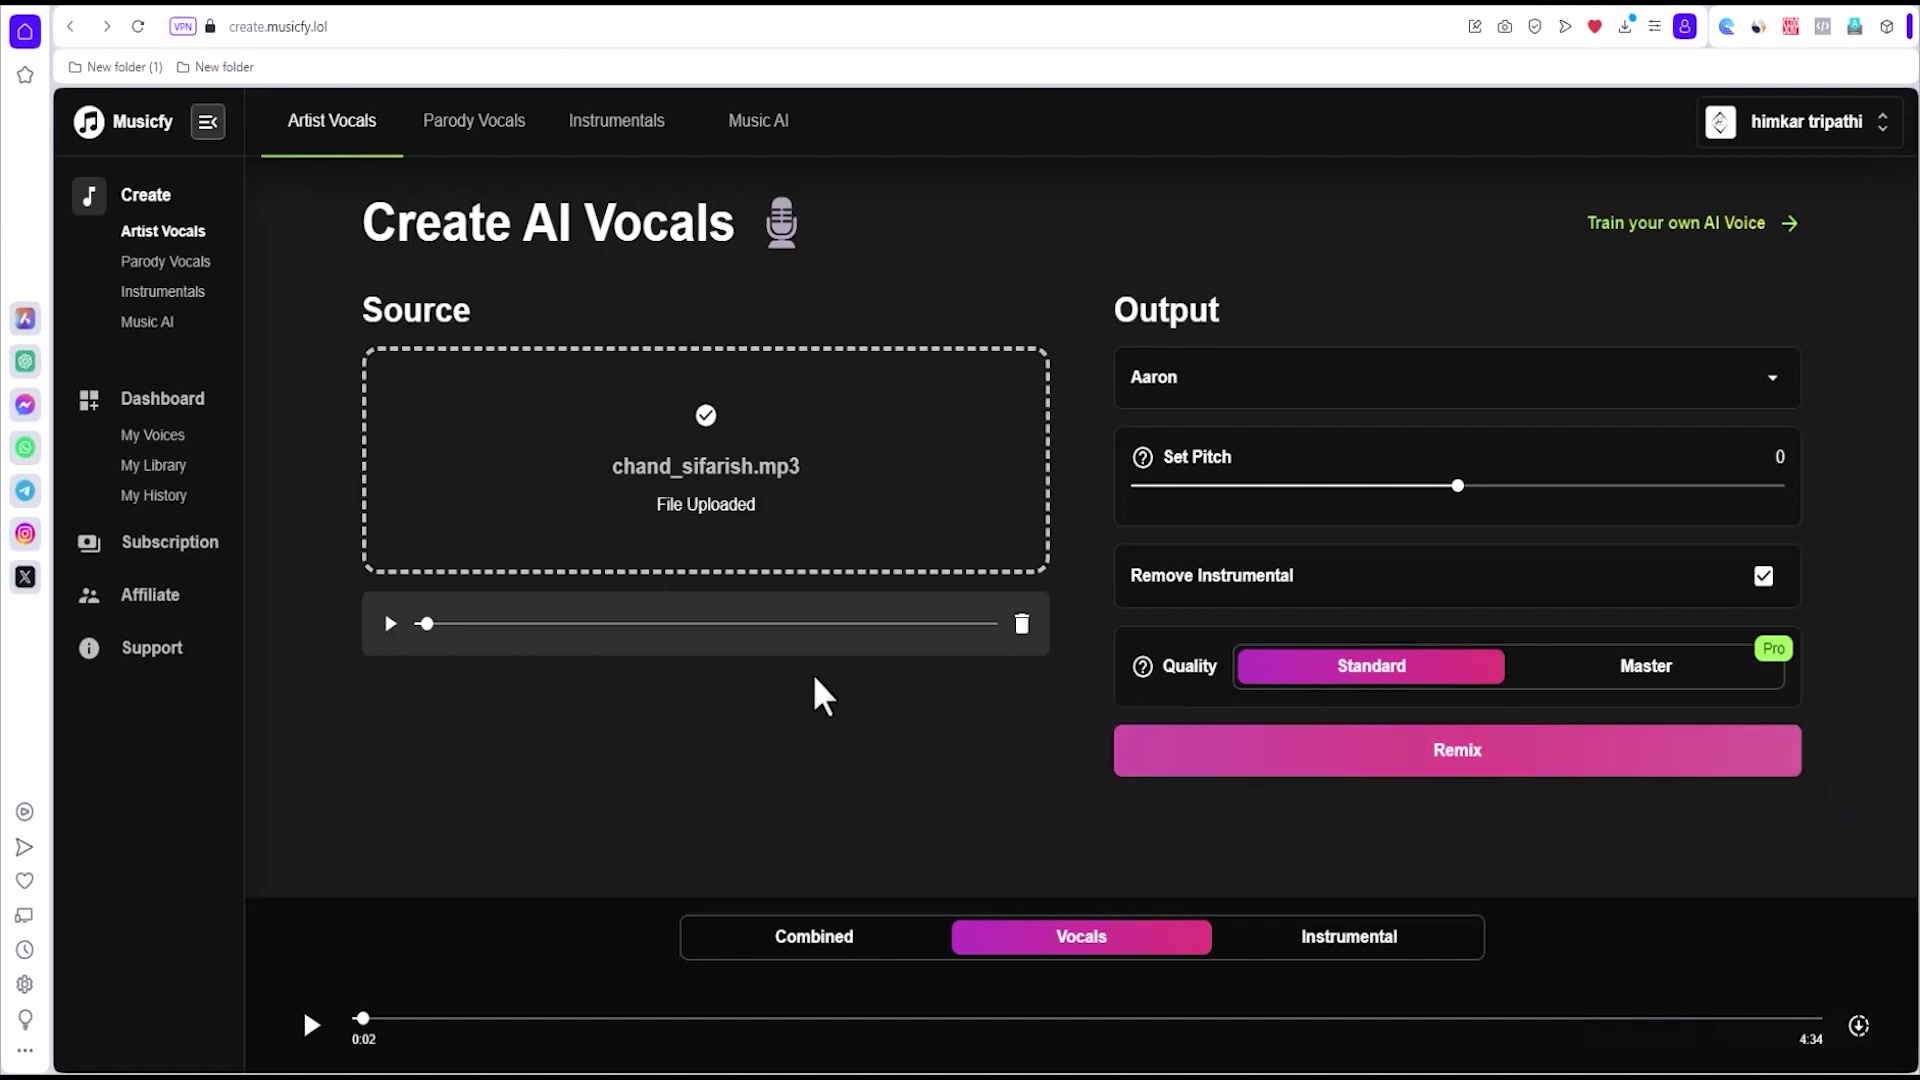
Task: Open Instrumentals in sidebar
Action: point(163,292)
